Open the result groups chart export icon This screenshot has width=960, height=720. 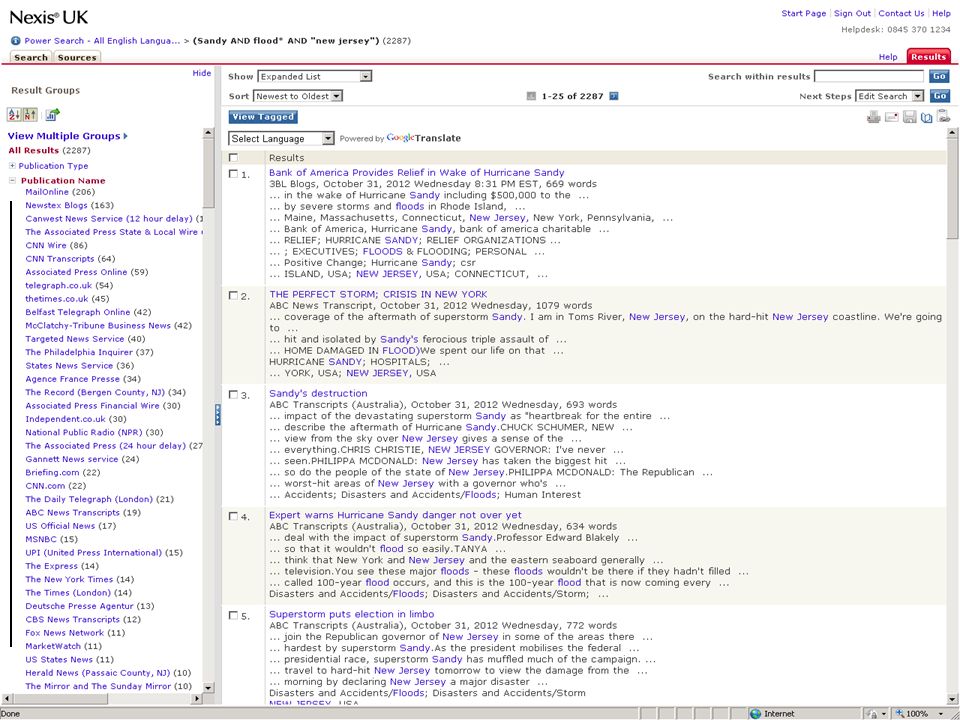53,114
